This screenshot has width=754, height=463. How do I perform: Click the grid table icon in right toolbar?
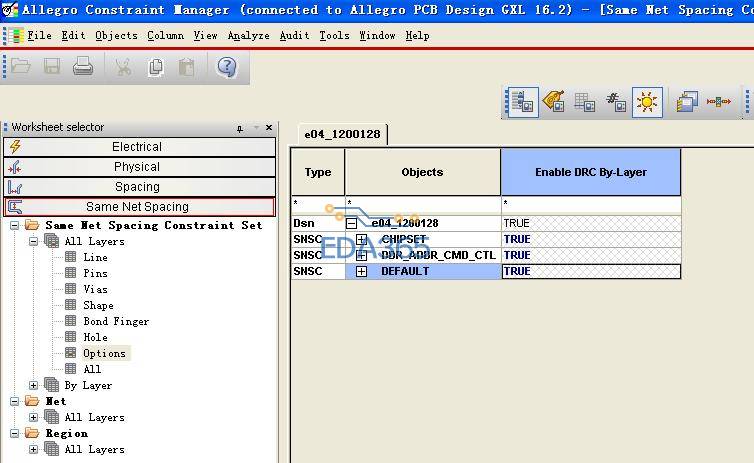[x=584, y=102]
